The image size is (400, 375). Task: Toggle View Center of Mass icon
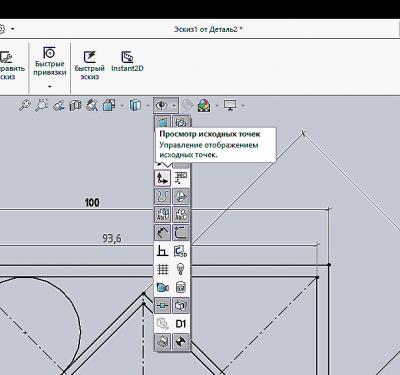(181, 342)
